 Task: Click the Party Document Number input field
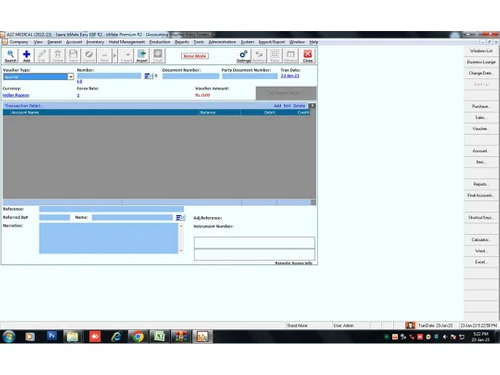(x=250, y=76)
